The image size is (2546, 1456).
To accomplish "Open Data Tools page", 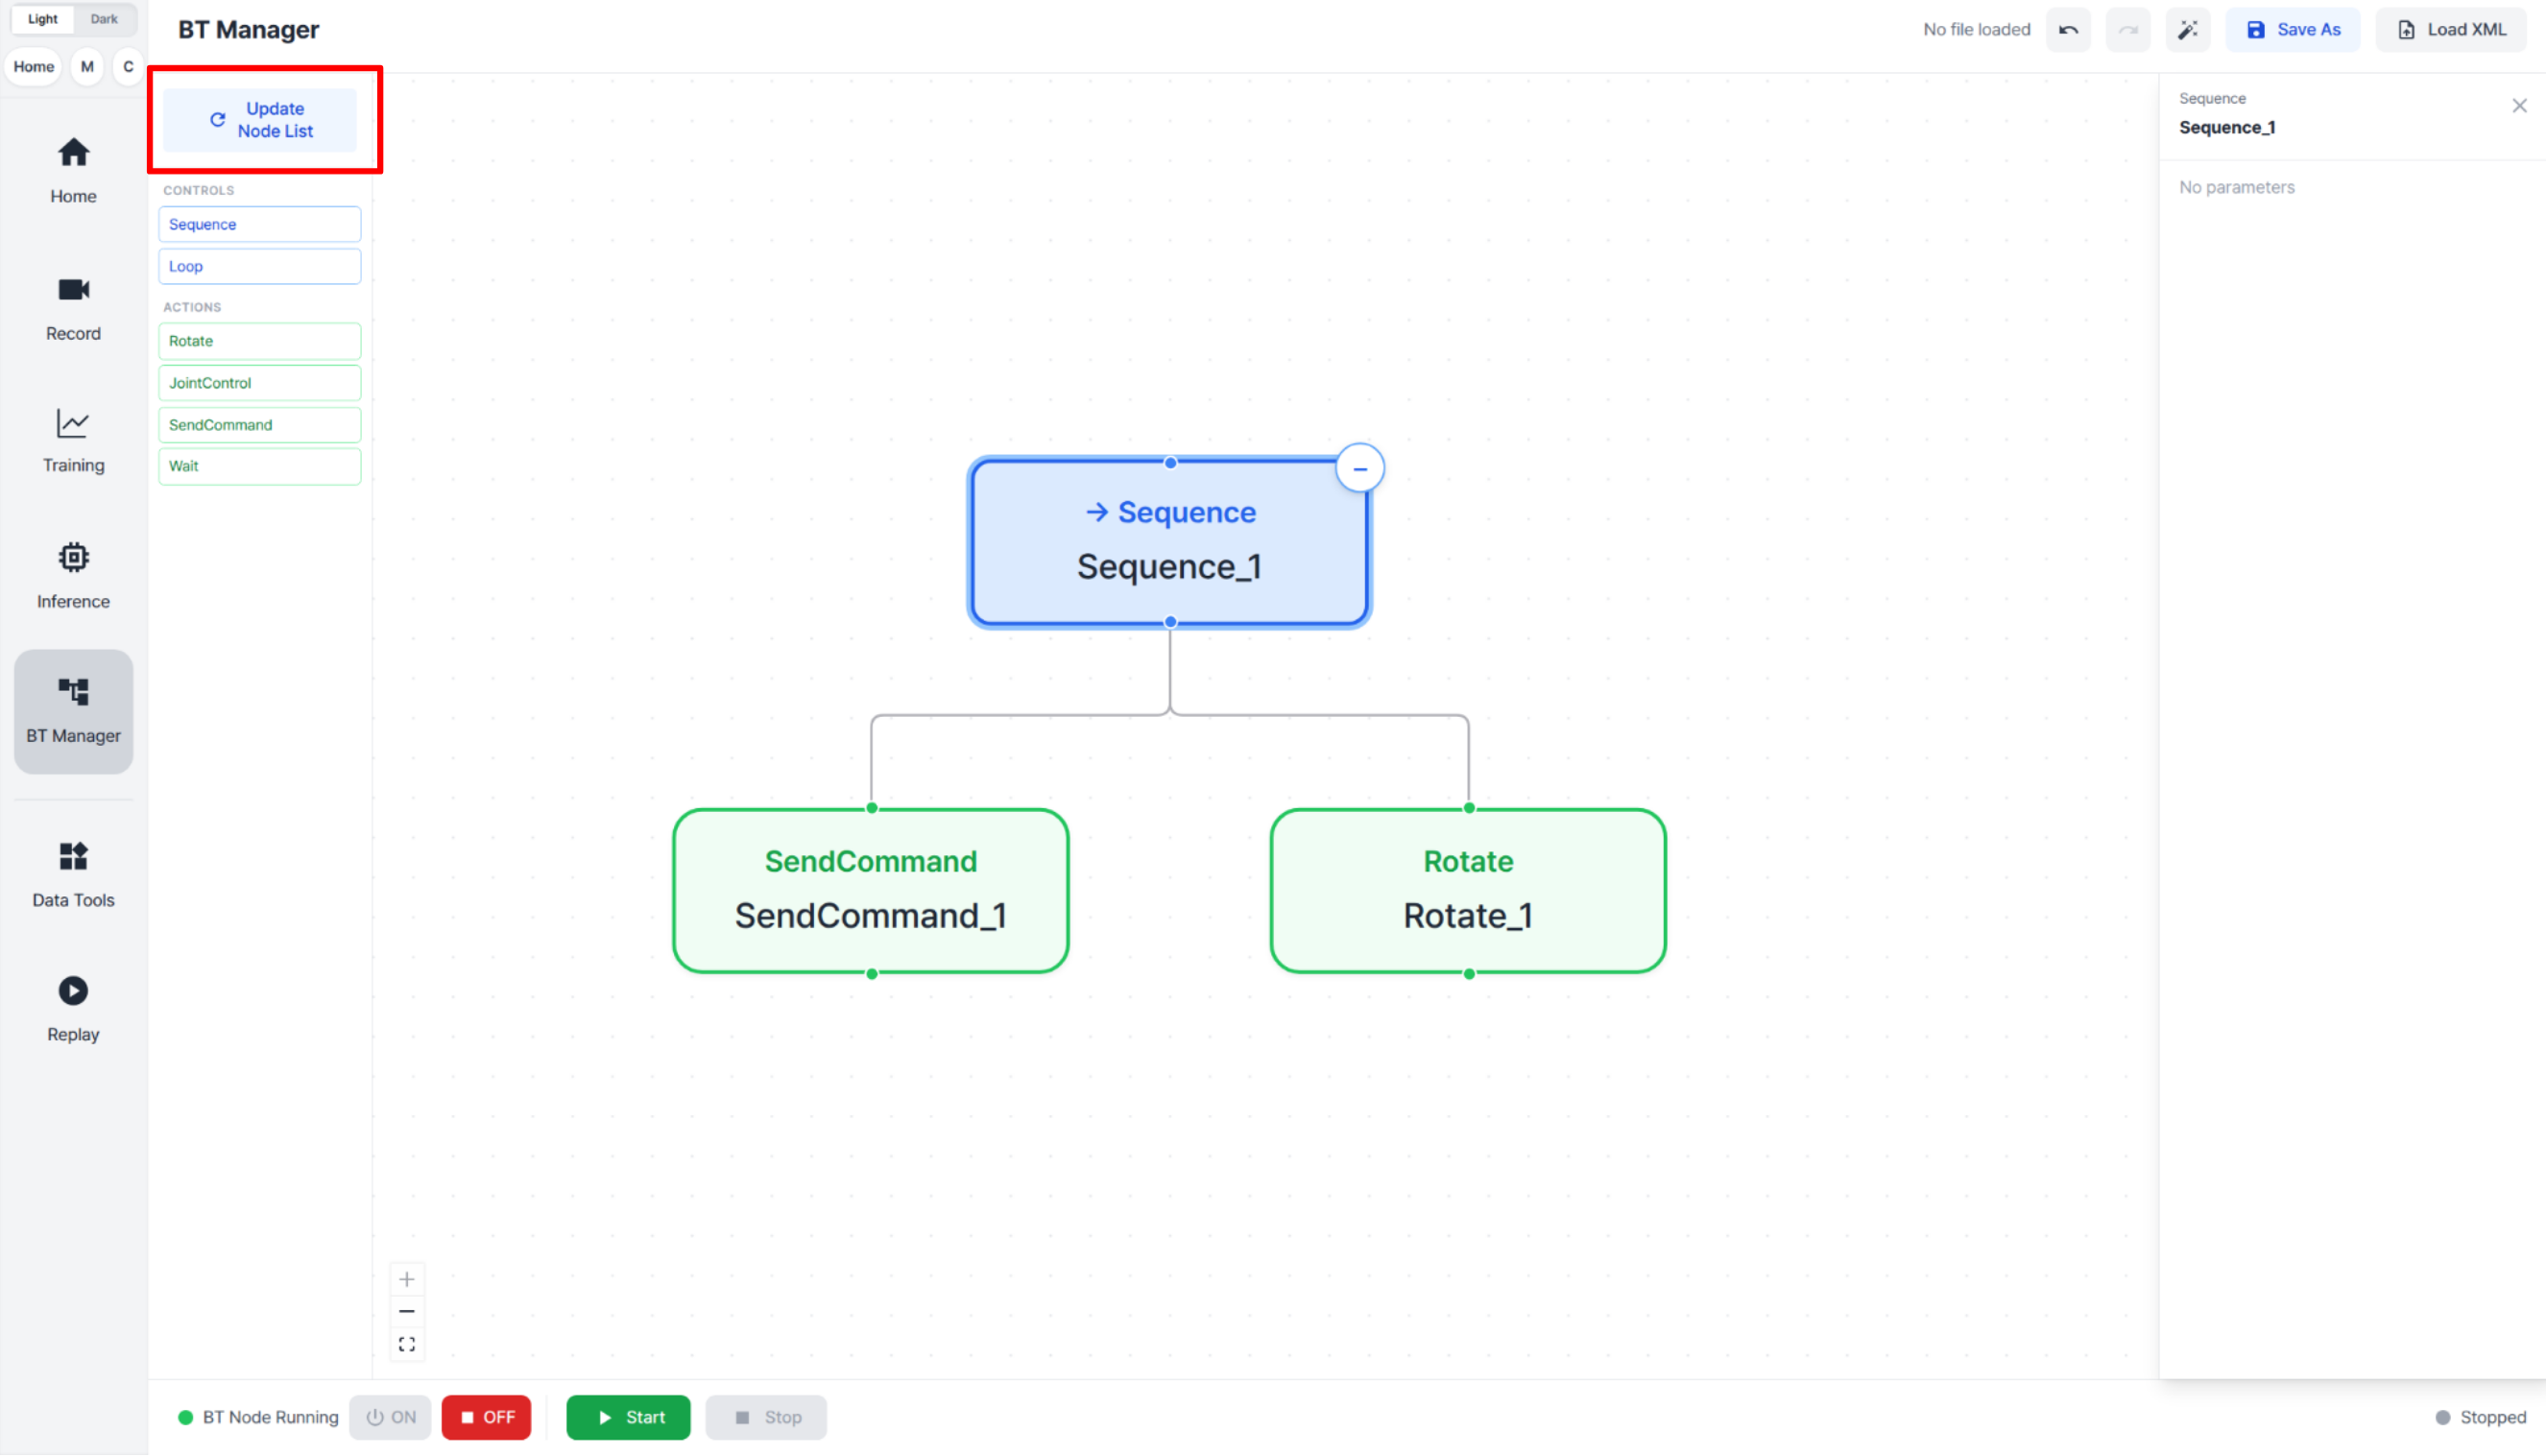I will tap(73, 874).
